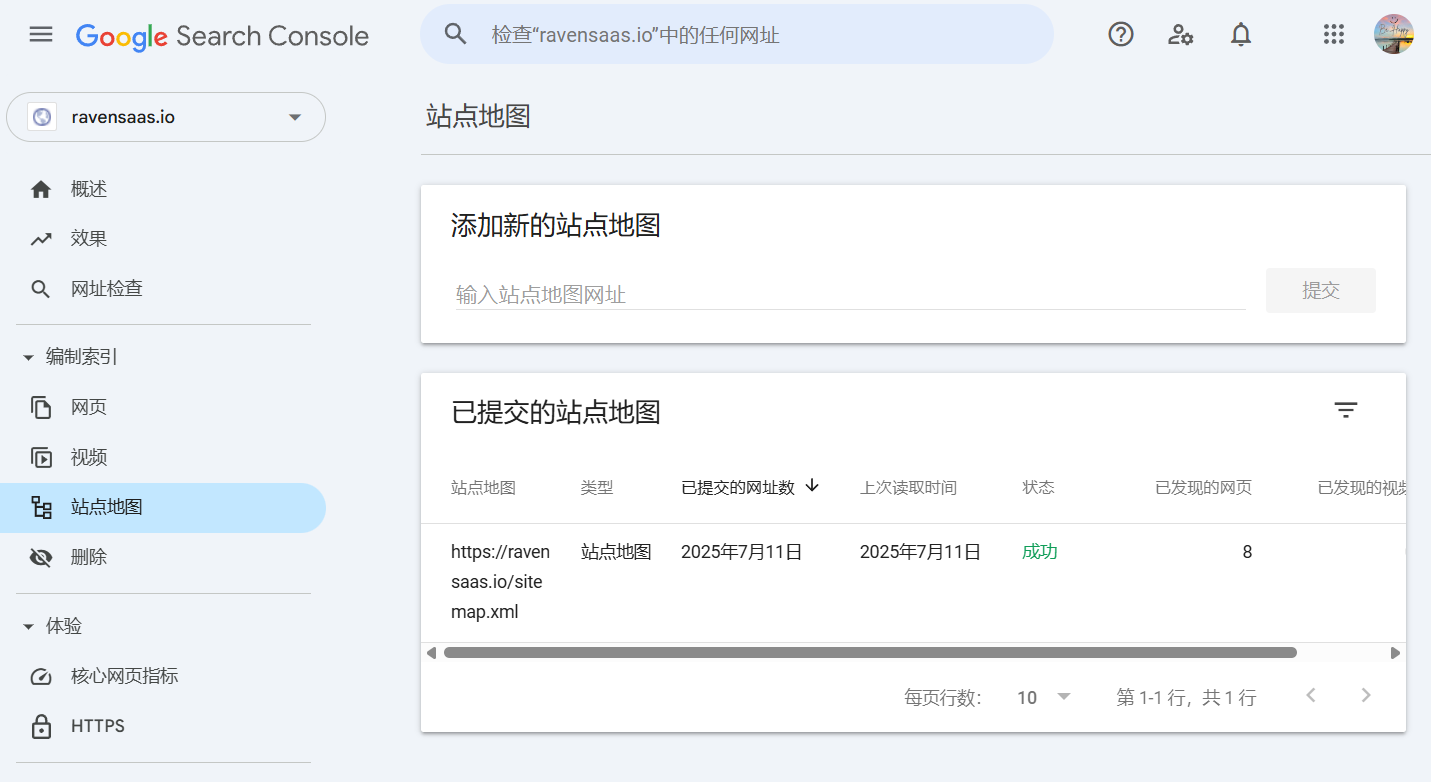Click the 站点地图 type cell in row
Viewport: 1431px width, 782px height.
(x=616, y=552)
